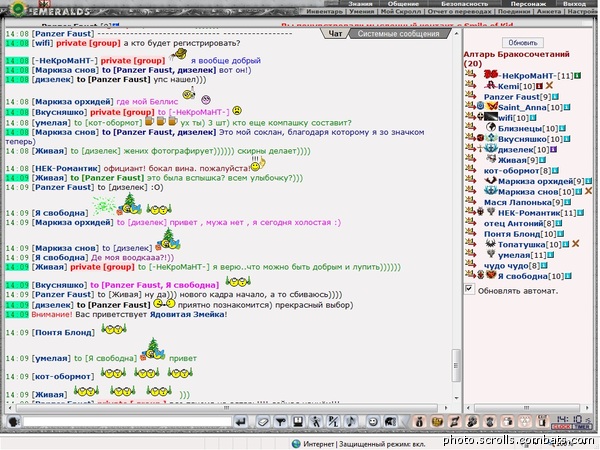Toggle sound with the music note icon
The height and width of the screenshot is (450, 600).
click(351, 422)
